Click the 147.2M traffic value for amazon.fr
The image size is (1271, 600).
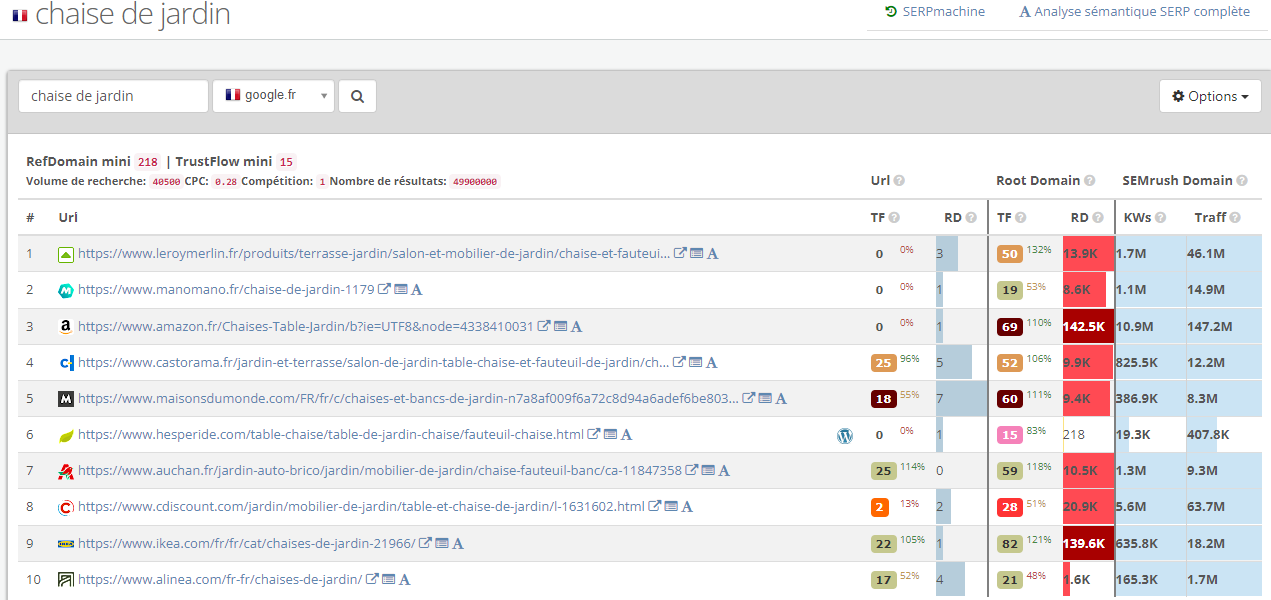1209,326
